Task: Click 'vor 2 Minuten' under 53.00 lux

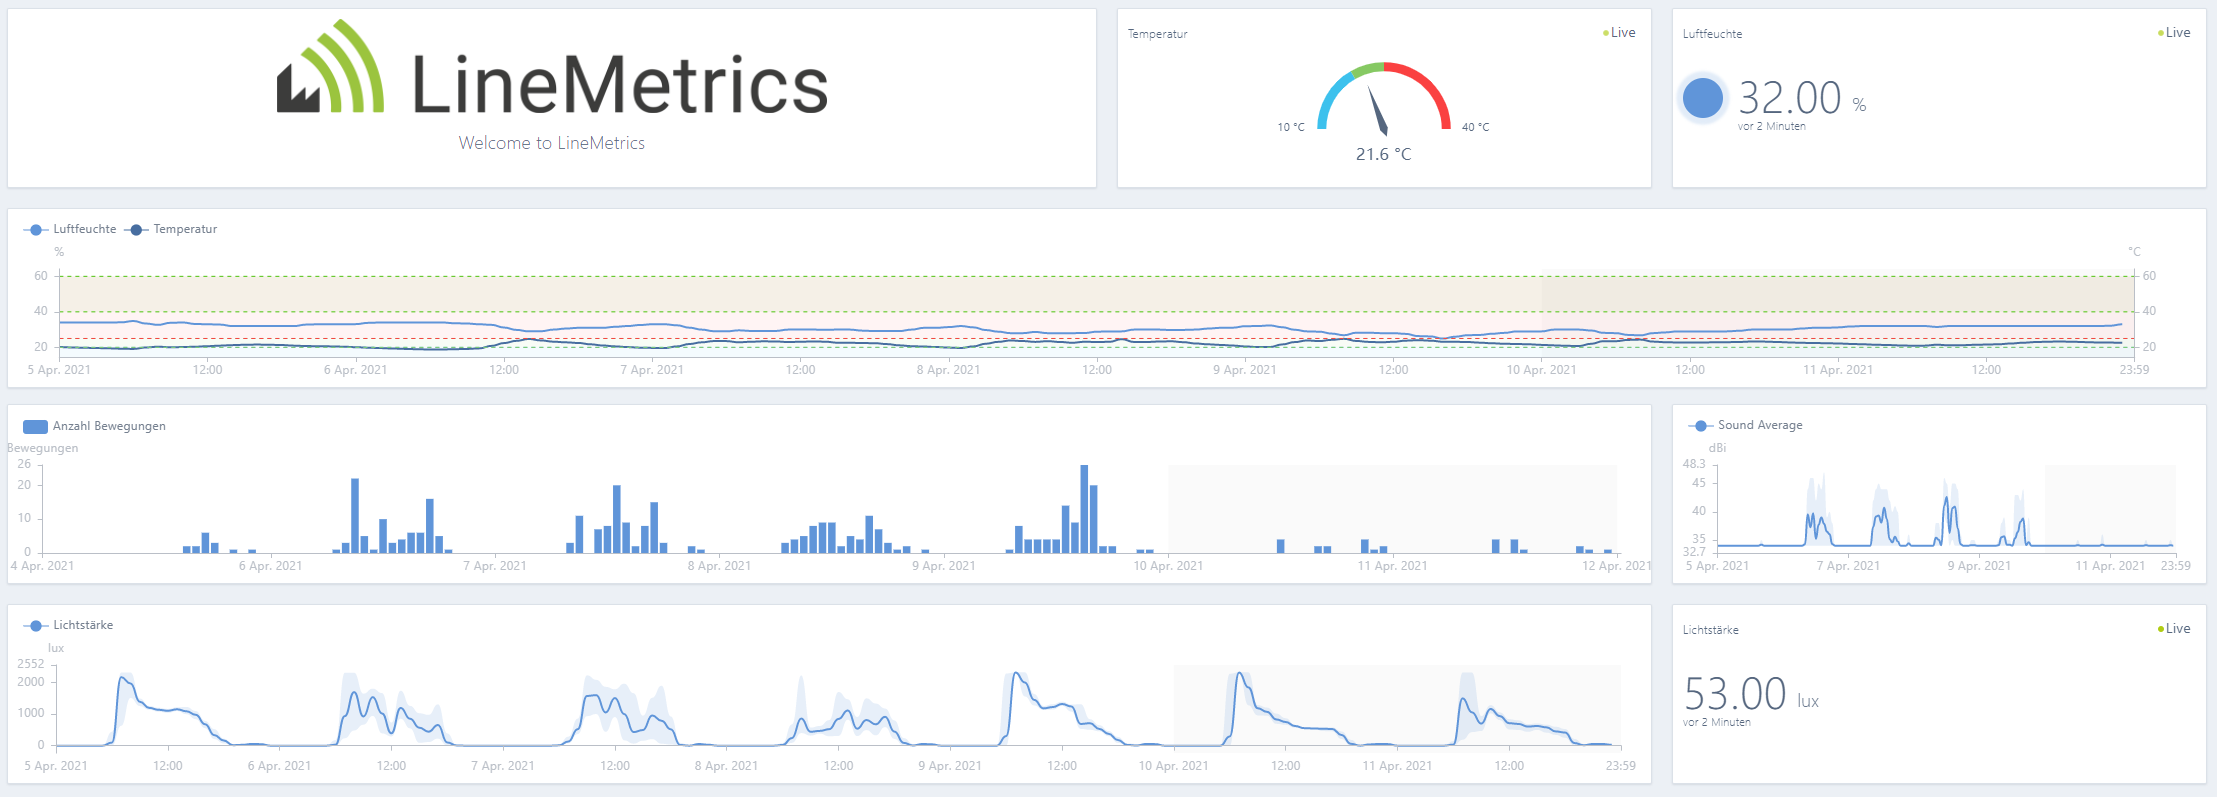Action: tap(1717, 722)
